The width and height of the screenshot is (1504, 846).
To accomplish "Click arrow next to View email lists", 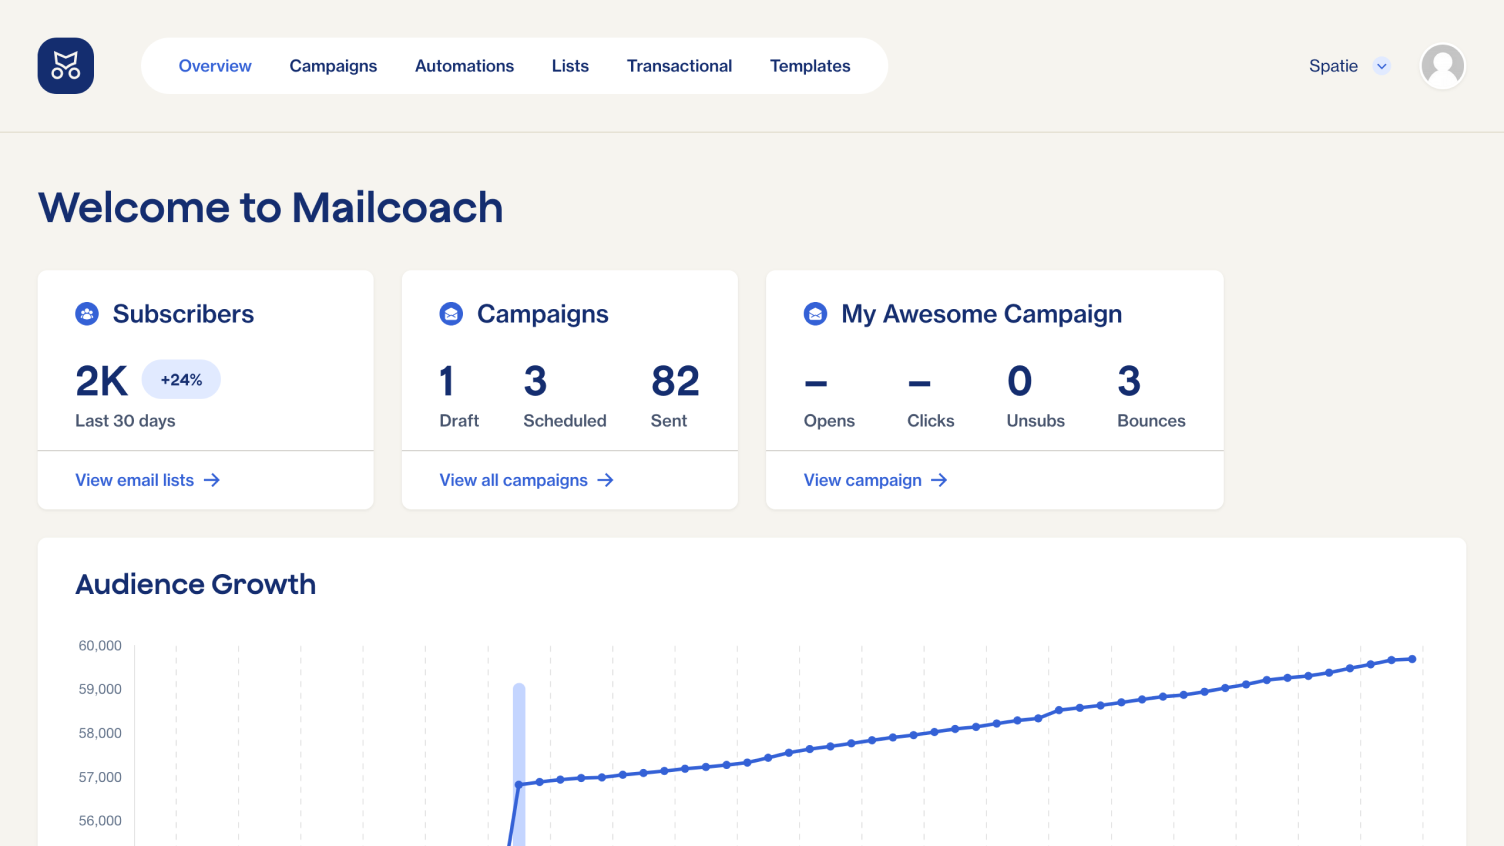I will pyautogui.click(x=212, y=480).
